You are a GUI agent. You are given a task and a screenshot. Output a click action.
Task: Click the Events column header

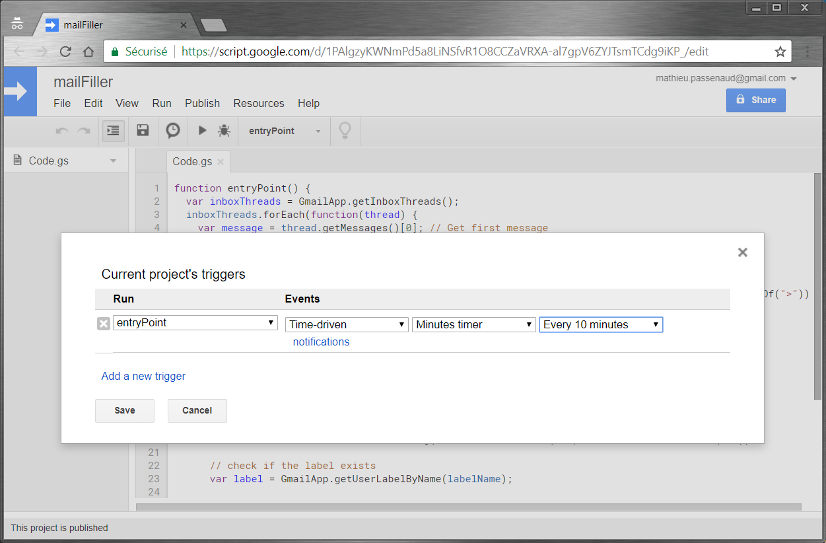(x=302, y=299)
